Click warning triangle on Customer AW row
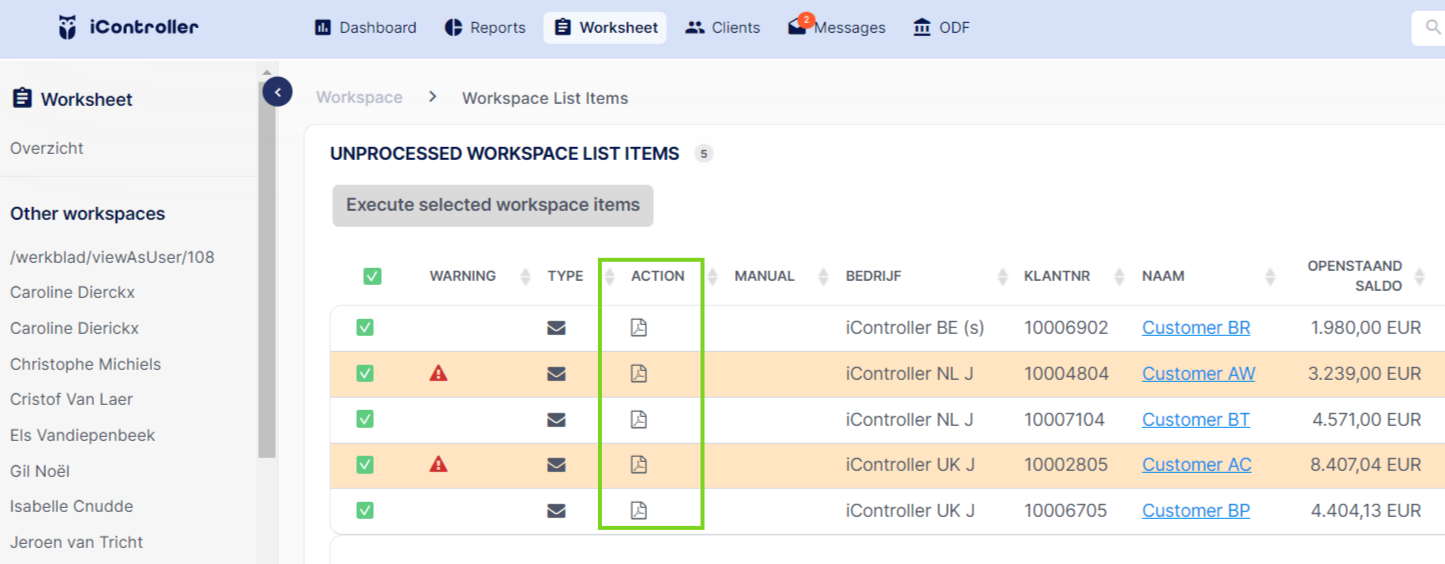The image size is (1445, 564). (438, 373)
